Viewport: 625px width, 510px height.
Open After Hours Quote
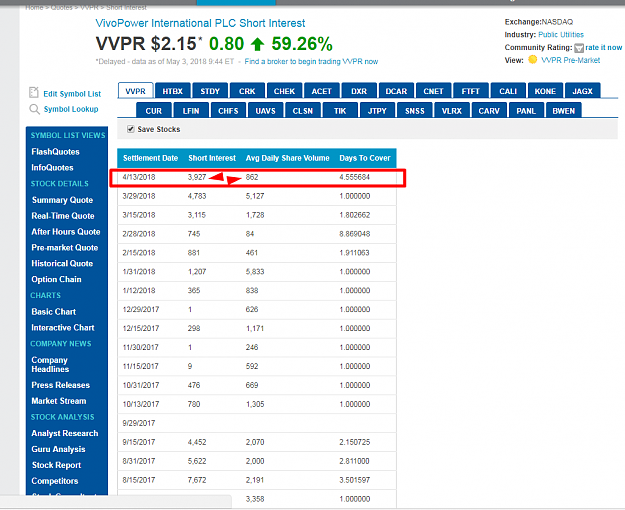pyautogui.click(x=66, y=232)
